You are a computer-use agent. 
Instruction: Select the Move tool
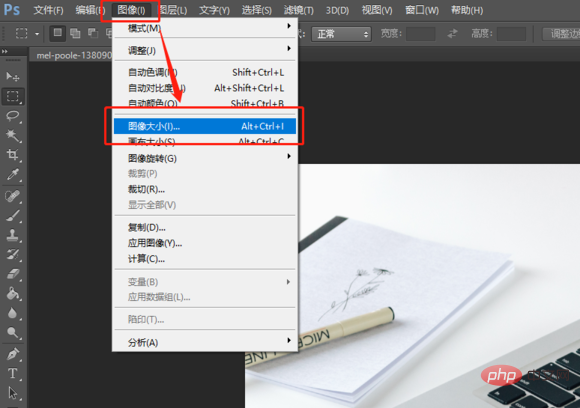[13, 77]
